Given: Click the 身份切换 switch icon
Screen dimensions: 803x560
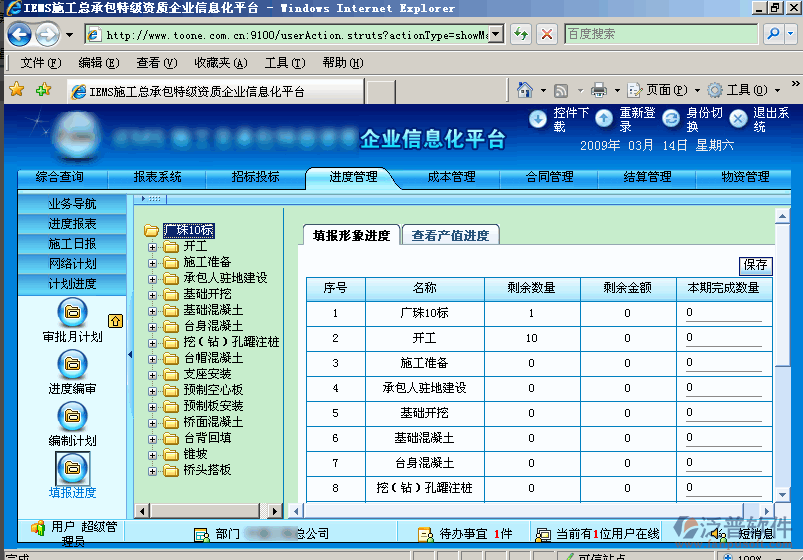Looking at the screenshot, I should (x=671, y=119).
